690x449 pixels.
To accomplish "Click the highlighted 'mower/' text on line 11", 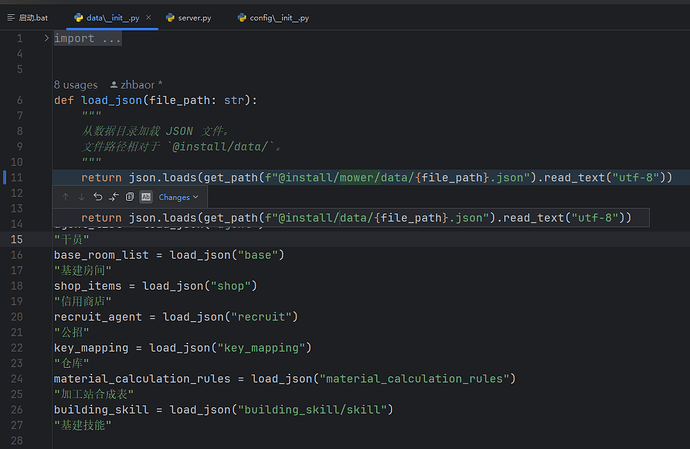I will click(x=360, y=178).
